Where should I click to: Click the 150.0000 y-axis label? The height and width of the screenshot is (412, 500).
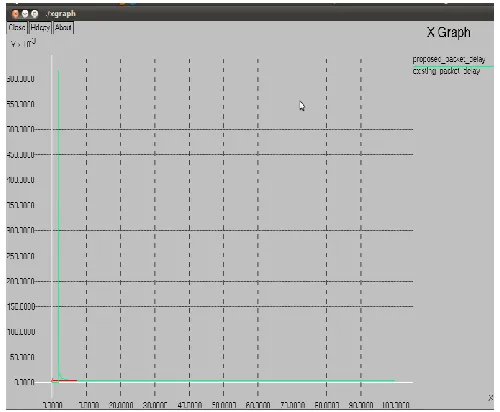click(21, 306)
